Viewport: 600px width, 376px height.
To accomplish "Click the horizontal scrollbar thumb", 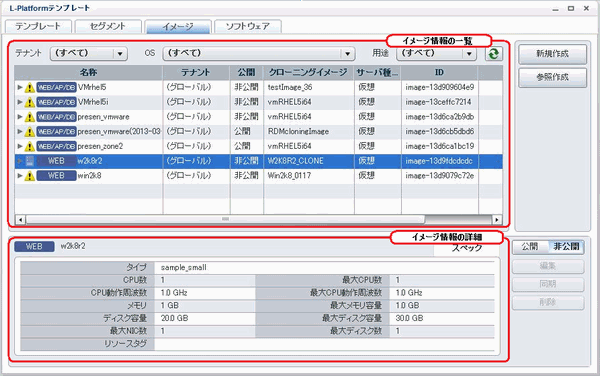I will [225, 220].
